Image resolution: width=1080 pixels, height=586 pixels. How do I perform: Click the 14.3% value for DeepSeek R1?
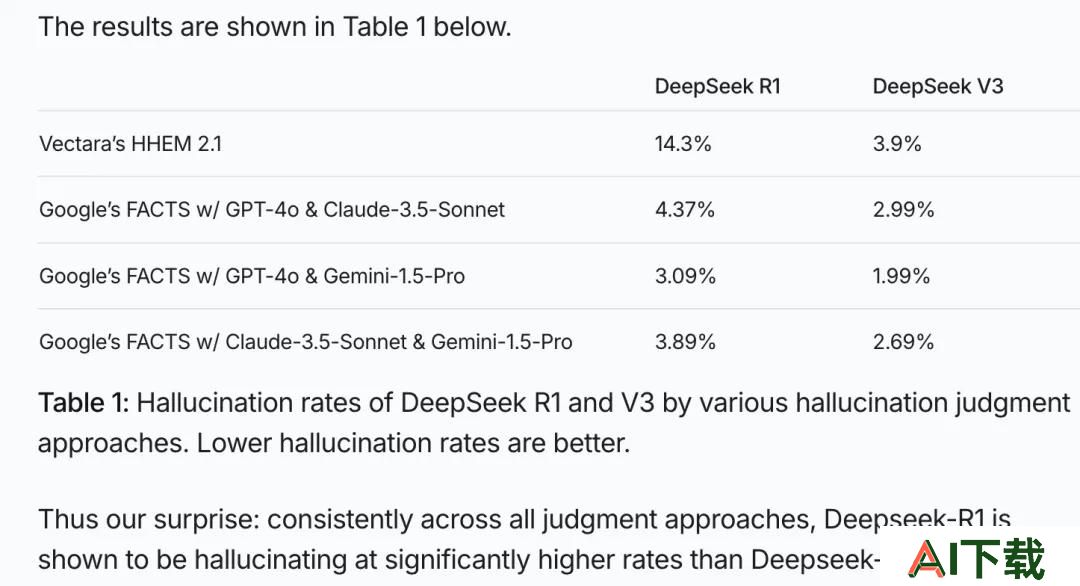click(683, 143)
